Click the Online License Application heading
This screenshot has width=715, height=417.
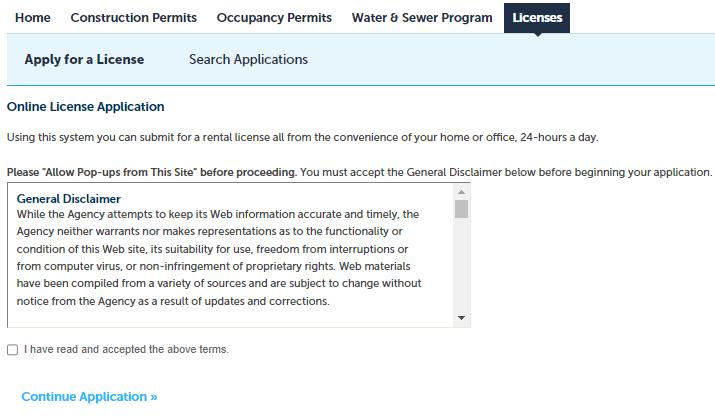(x=86, y=106)
